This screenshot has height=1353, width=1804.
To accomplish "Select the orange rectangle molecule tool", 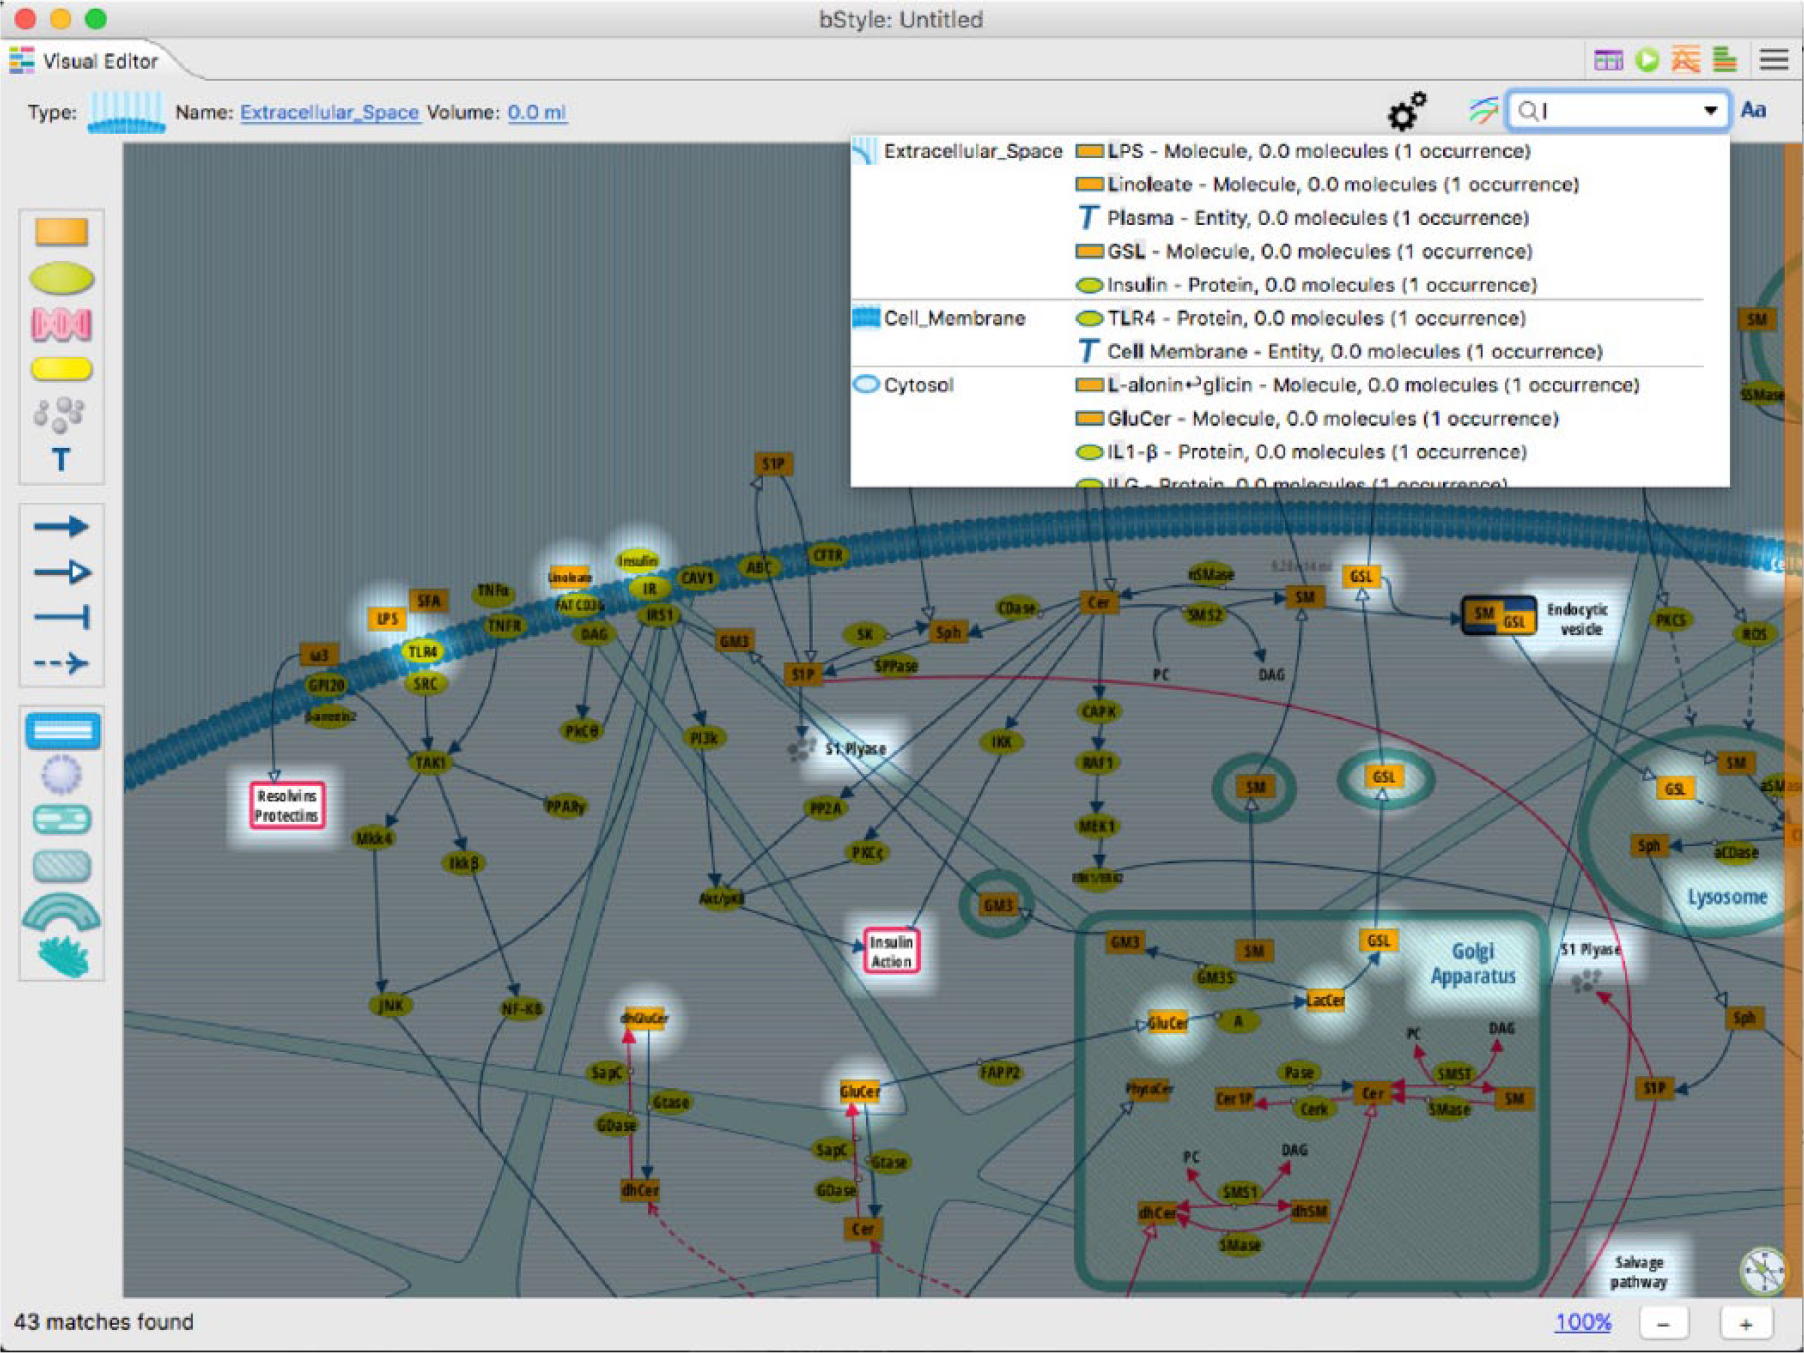I will point(61,232).
